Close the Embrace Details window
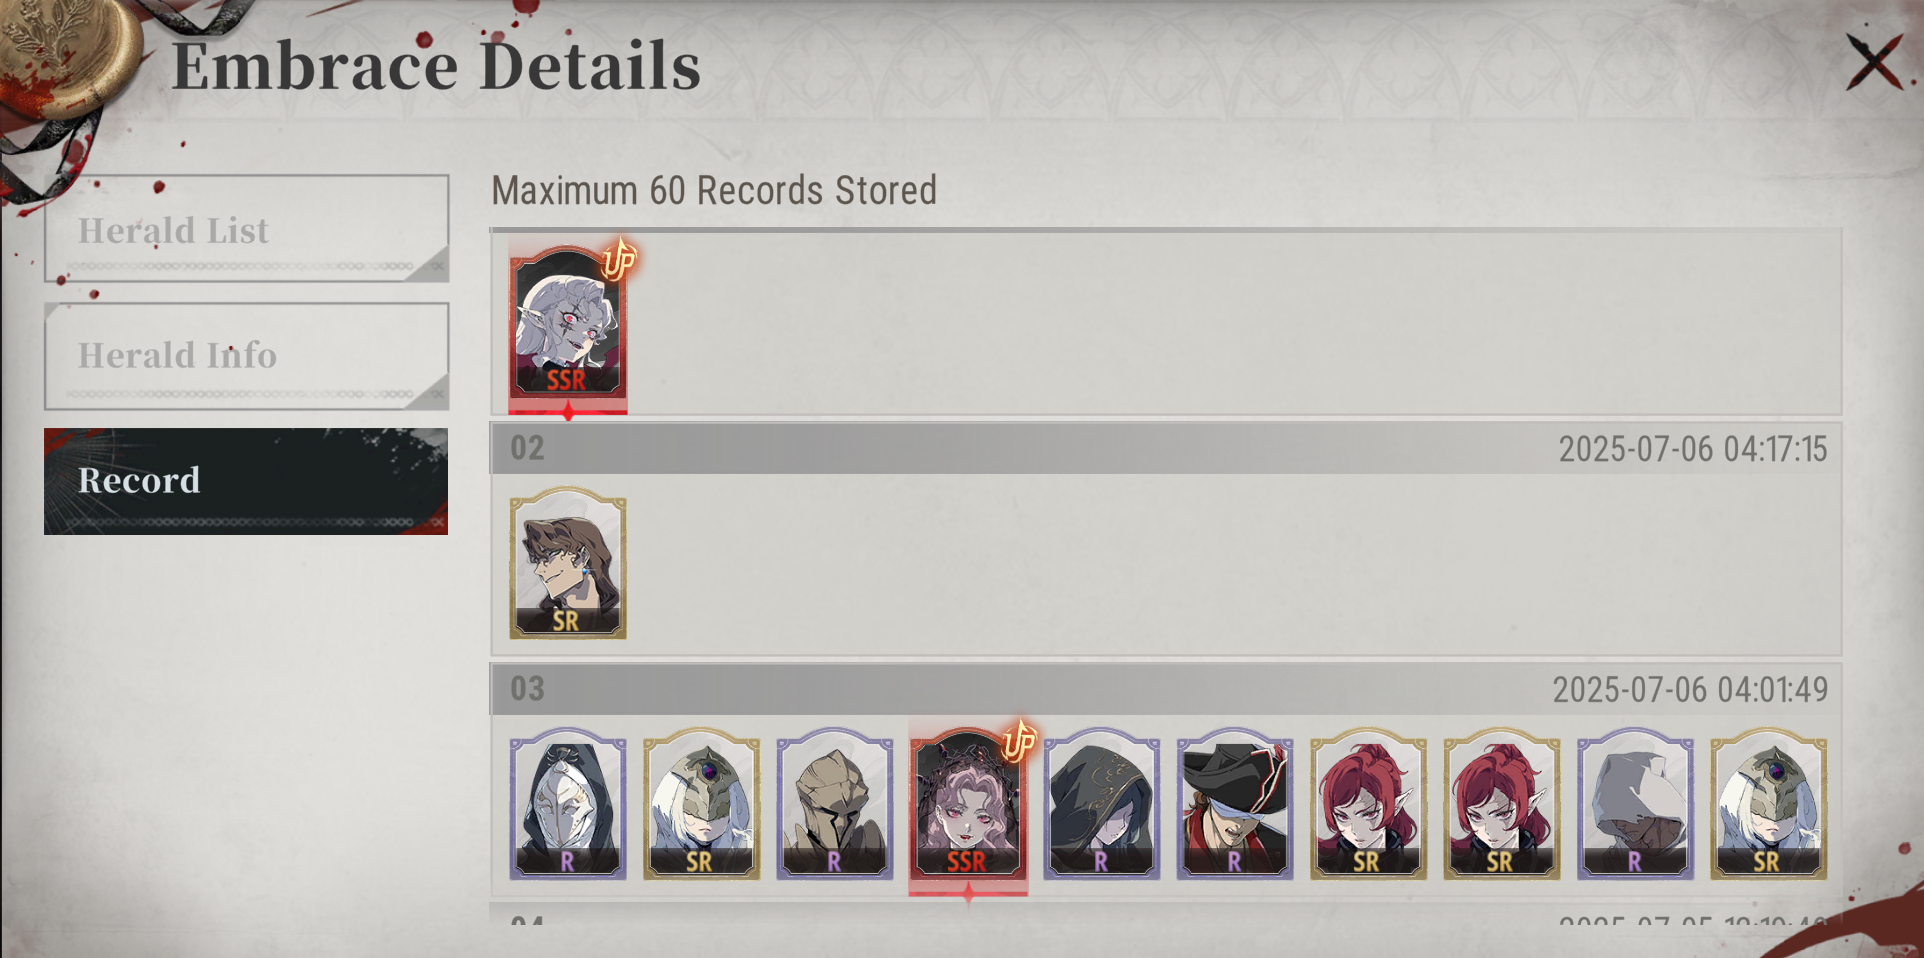The image size is (1924, 958). click(1874, 62)
